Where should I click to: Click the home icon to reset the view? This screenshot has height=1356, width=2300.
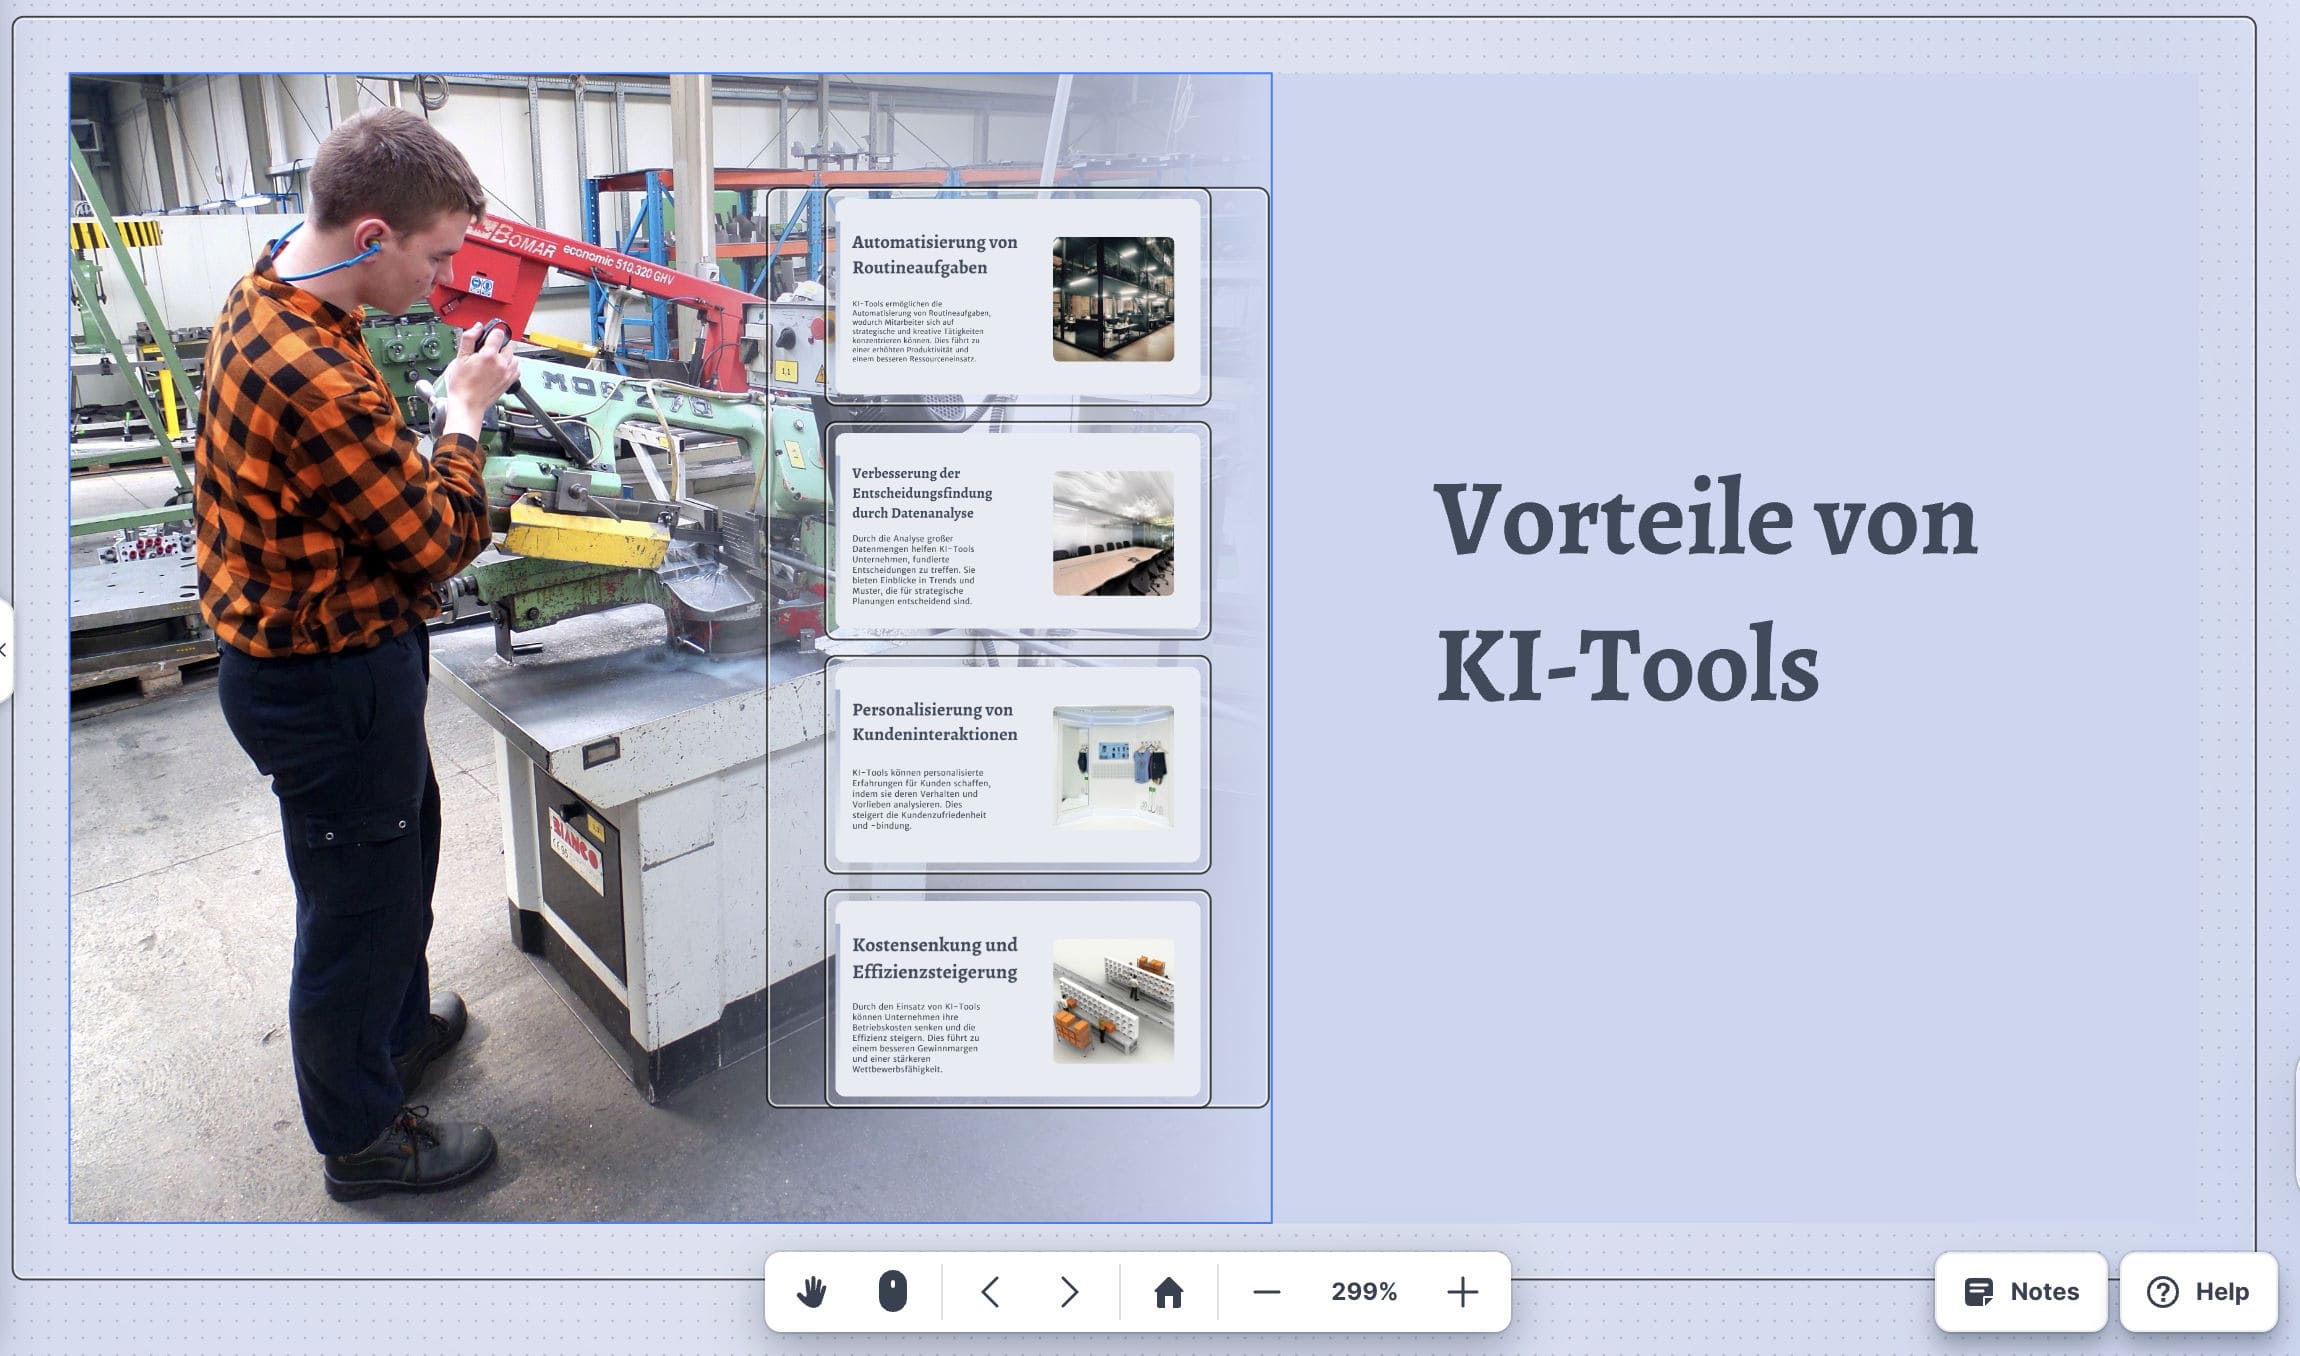point(1168,1291)
